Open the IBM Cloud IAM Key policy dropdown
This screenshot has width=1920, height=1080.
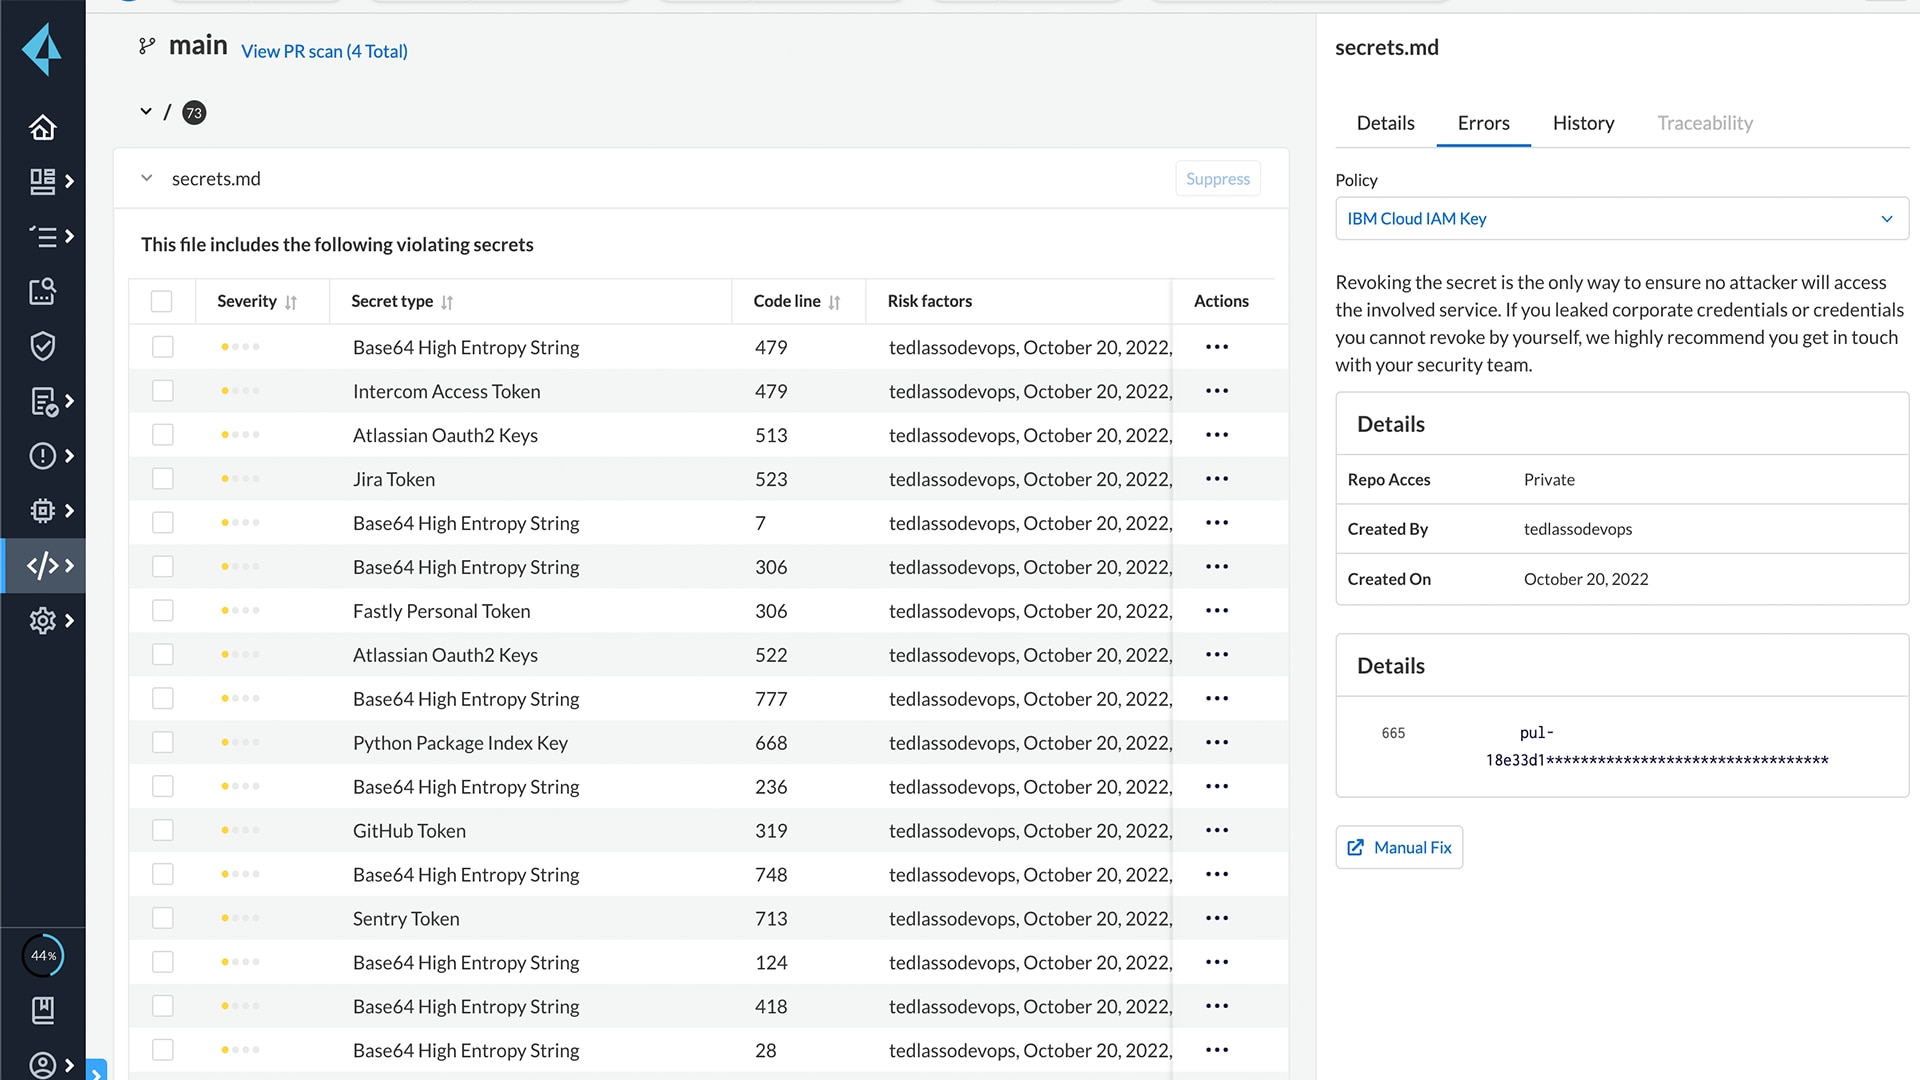coord(1621,219)
